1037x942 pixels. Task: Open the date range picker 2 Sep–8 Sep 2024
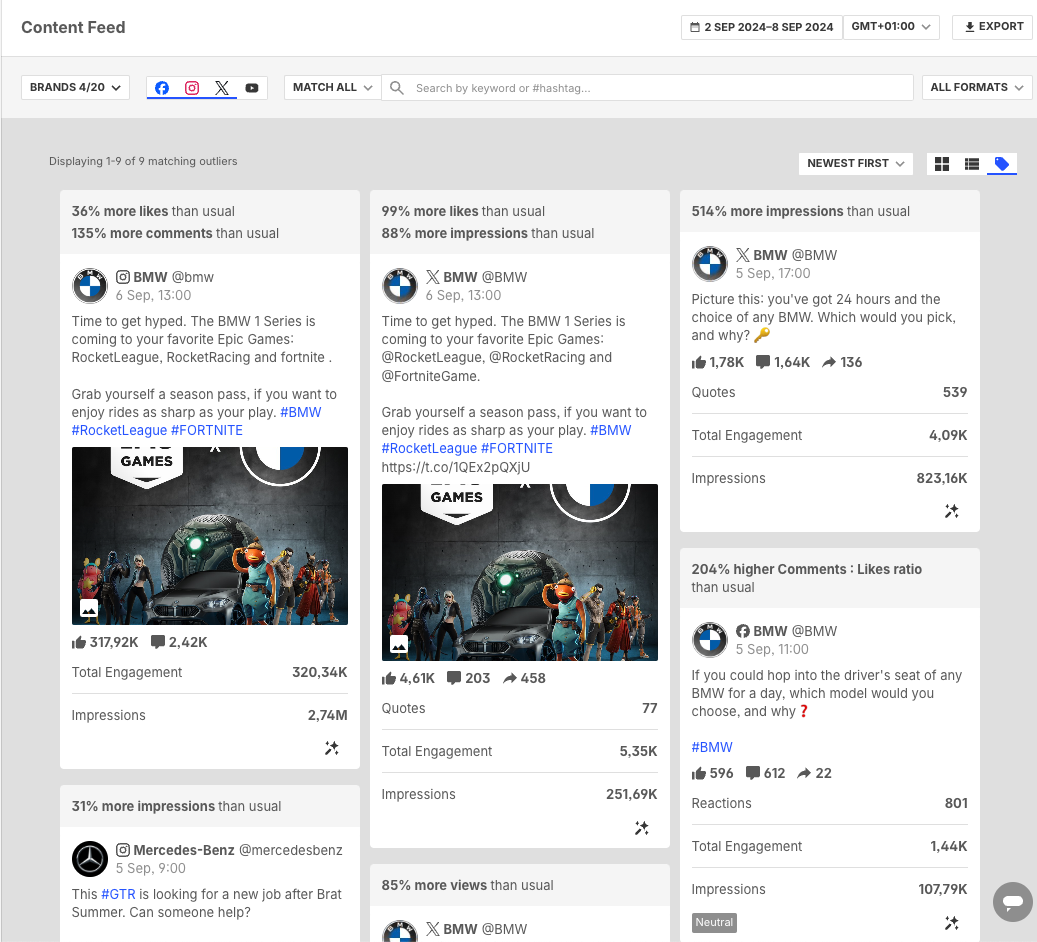pos(762,27)
